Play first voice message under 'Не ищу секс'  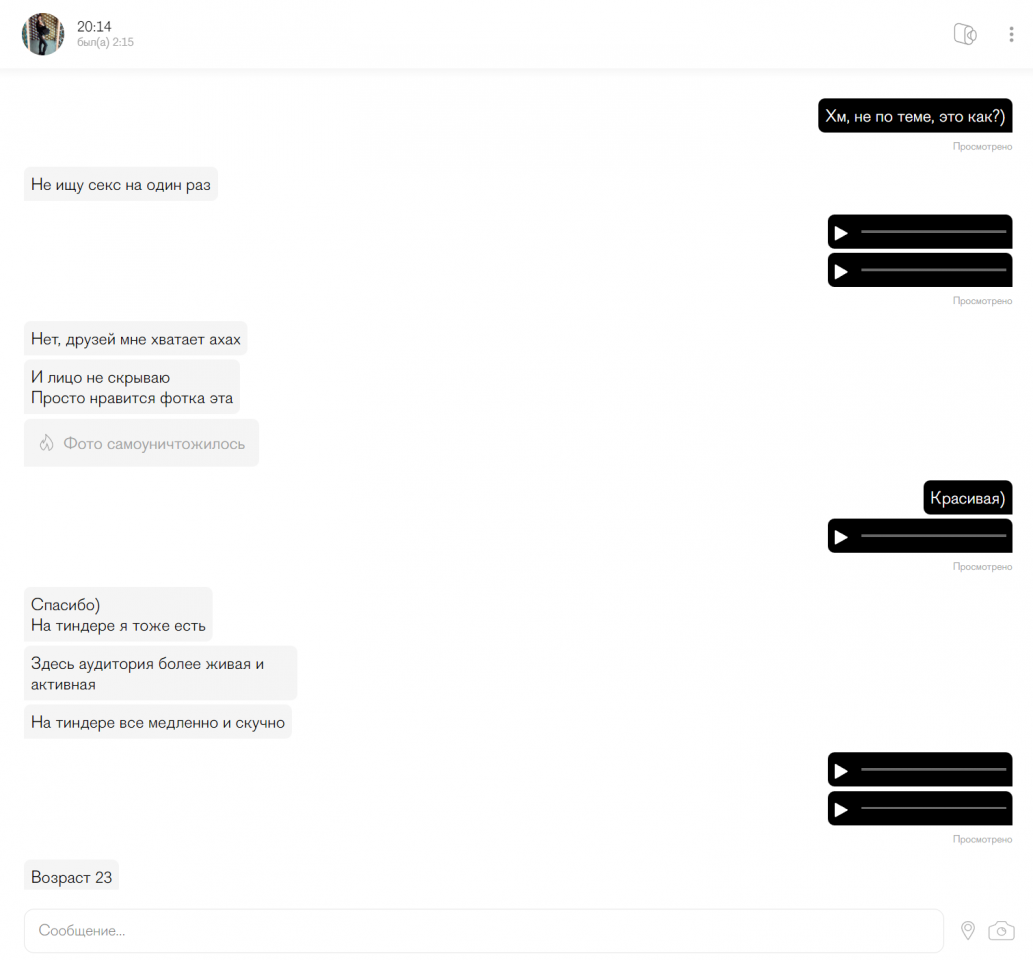pyautogui.click(x=840, y=233)
